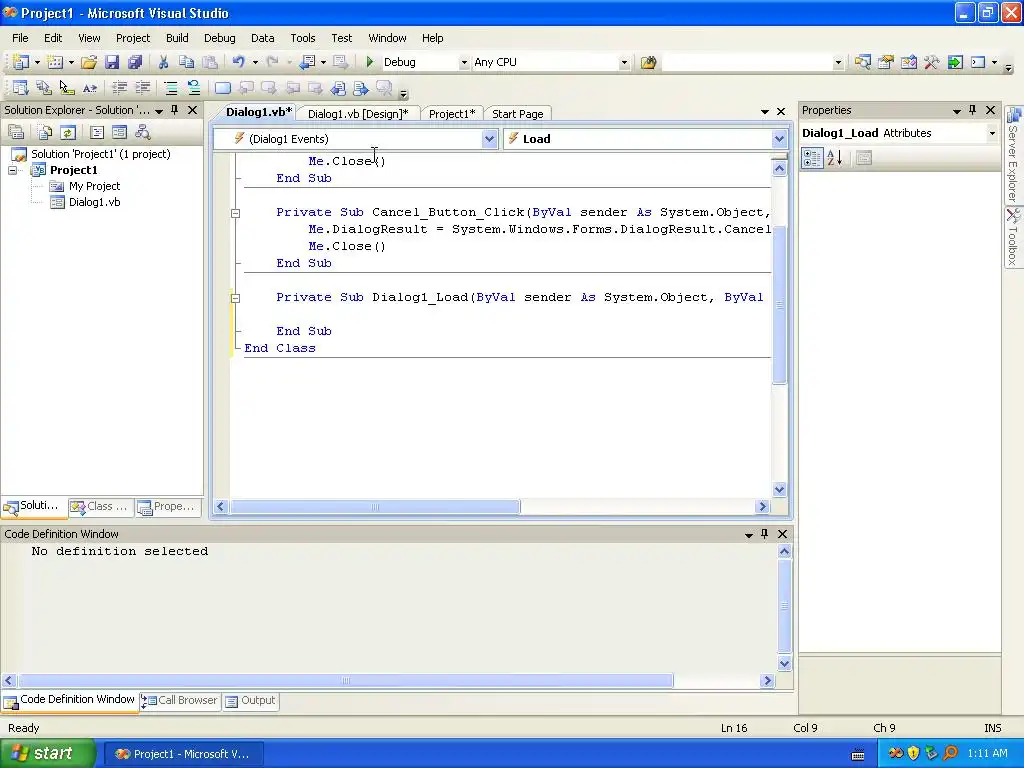Open the Properties Window toolbar icon
Viewport: 1024px width, 768px height.
click(x=886, y=62)
